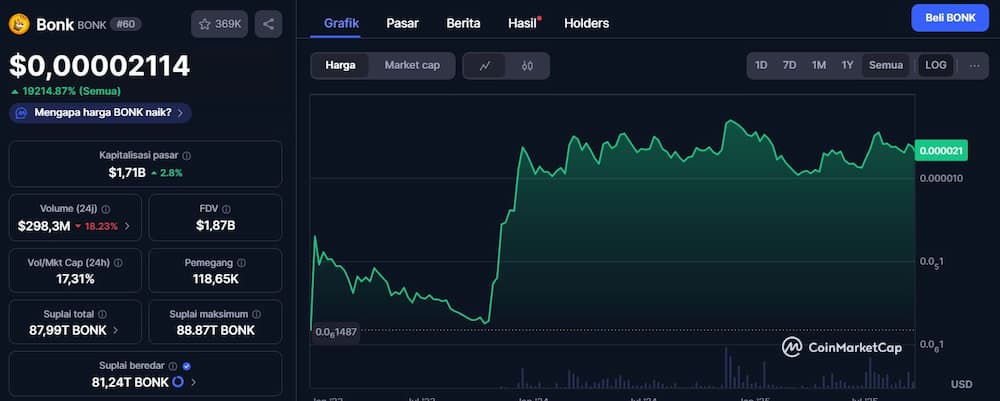Viewport: 1000px width, 401px height.
Task: Set chart range to Semua
Action: tap(886, 65)
